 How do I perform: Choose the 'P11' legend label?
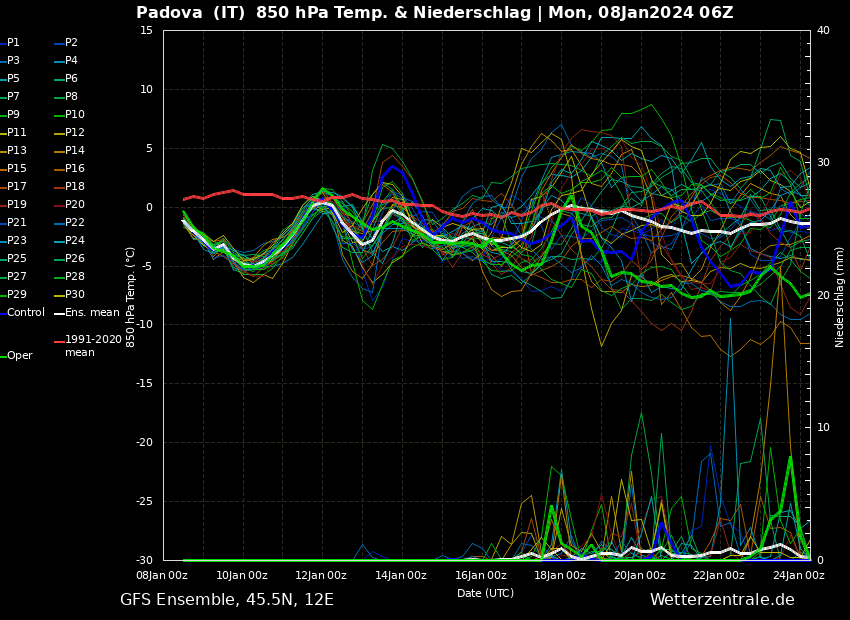tap(17, 132)
